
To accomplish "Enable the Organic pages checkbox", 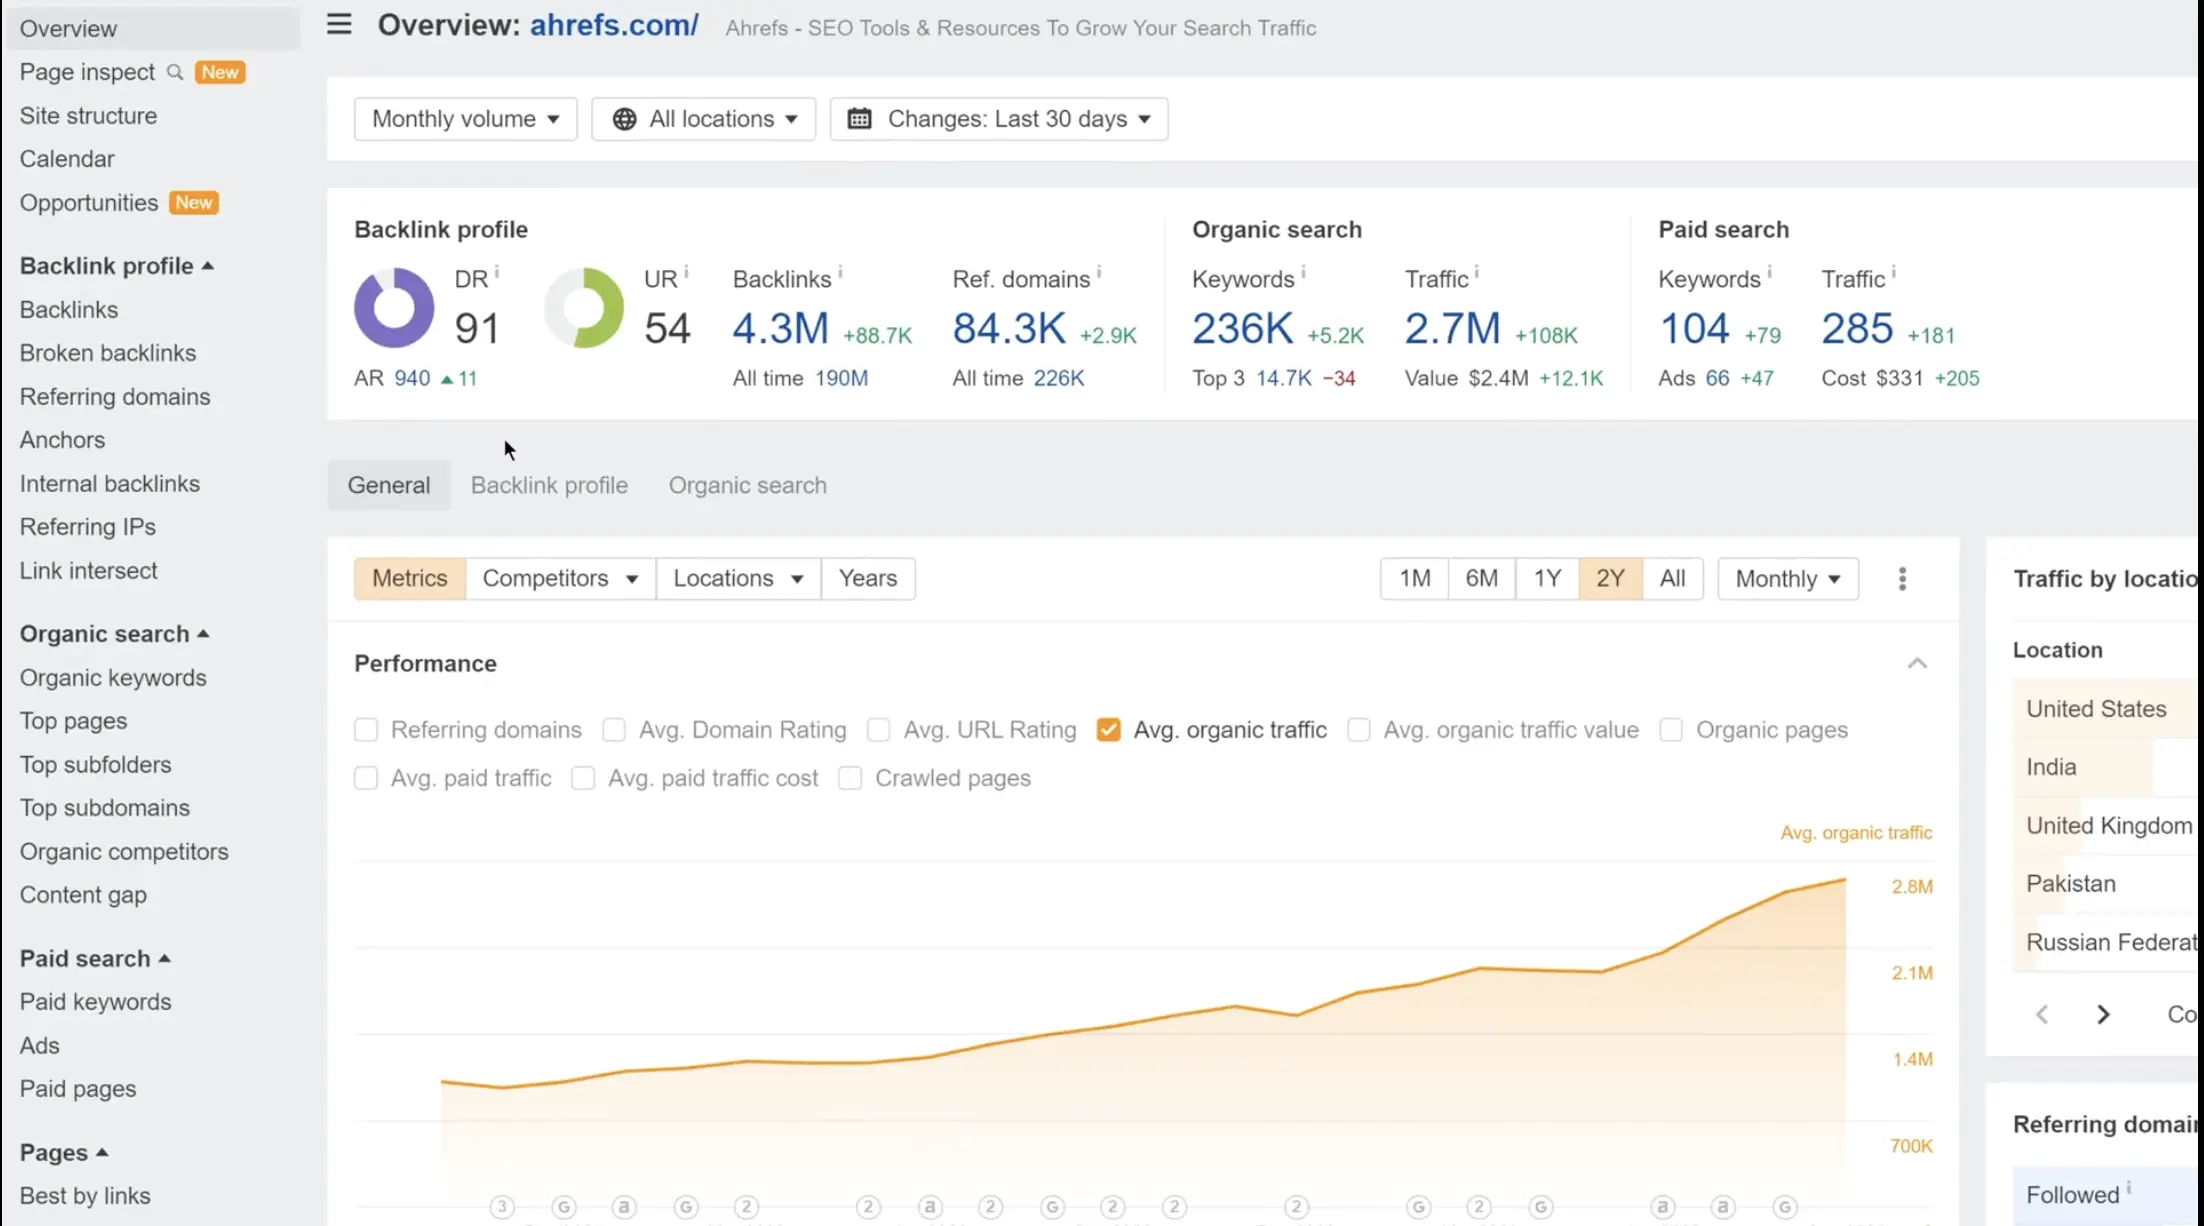I will coord(1671,730).
